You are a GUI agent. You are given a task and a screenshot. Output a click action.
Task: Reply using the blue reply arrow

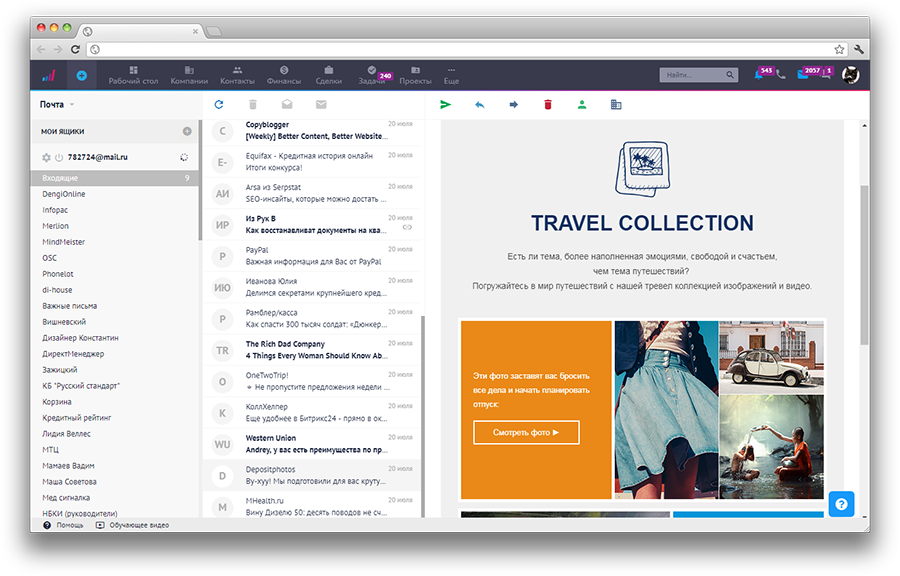point(479,104)
